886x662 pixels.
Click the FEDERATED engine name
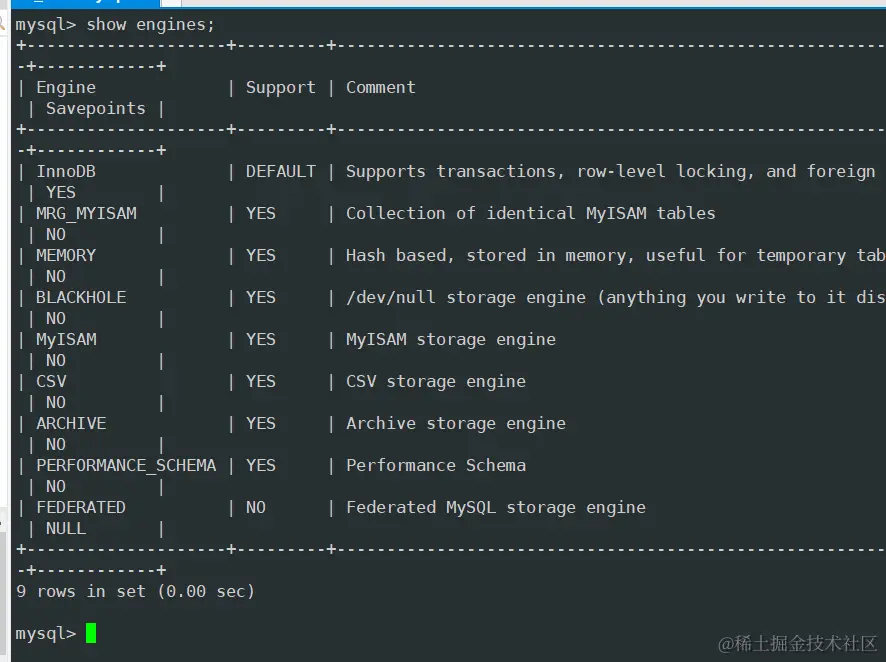81,507
